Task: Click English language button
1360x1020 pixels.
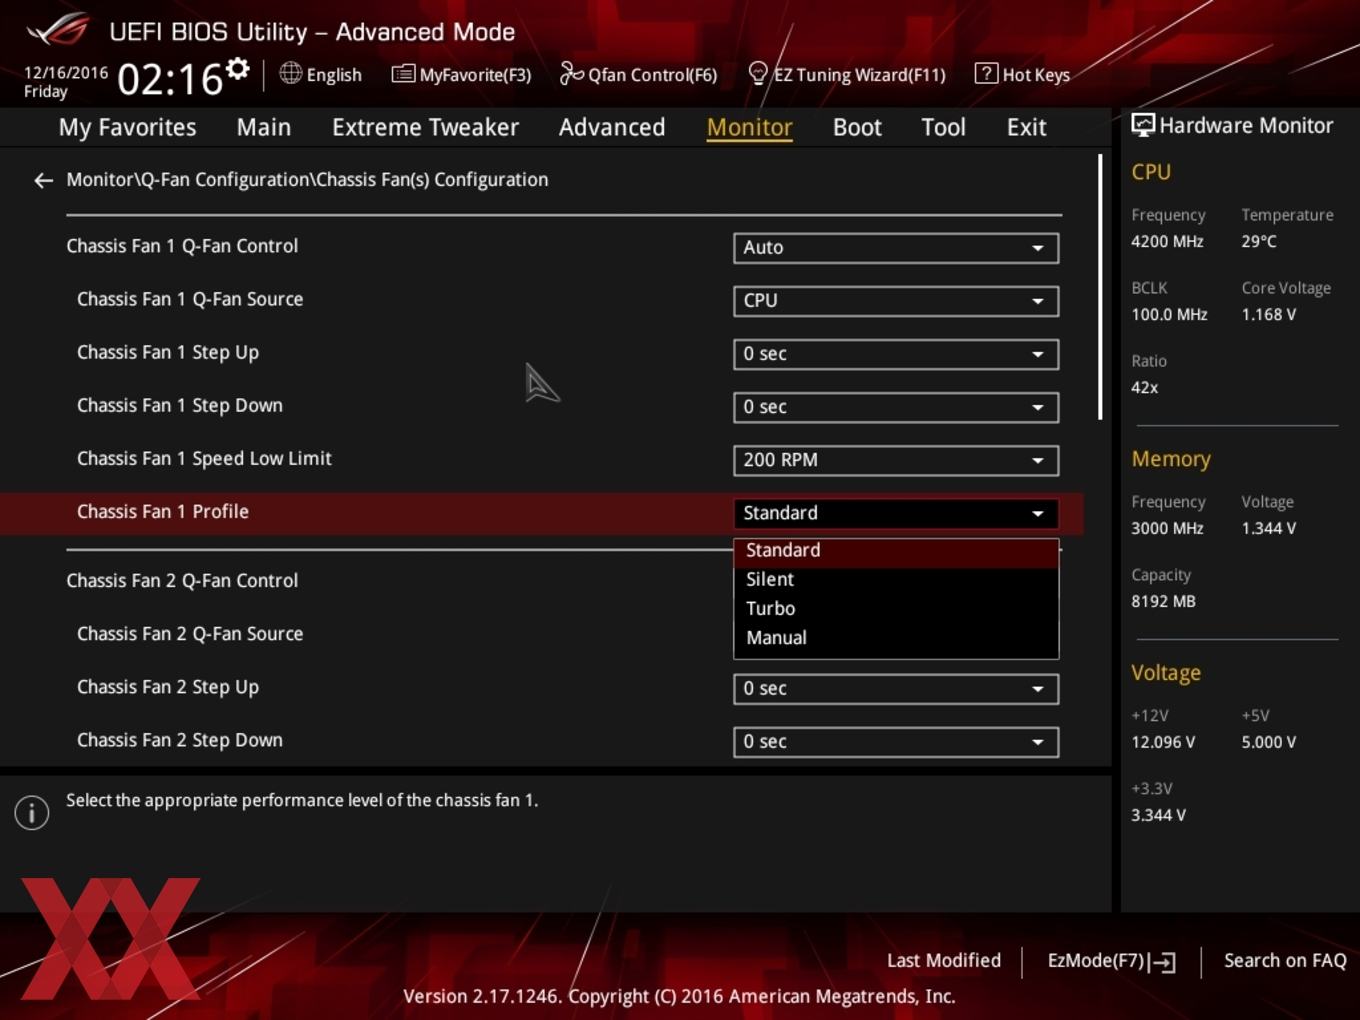Action: coord(321,74)
